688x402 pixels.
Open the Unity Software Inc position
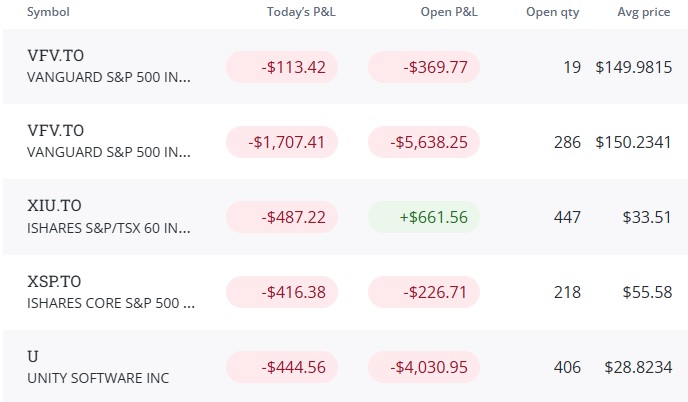coord(345,366)
